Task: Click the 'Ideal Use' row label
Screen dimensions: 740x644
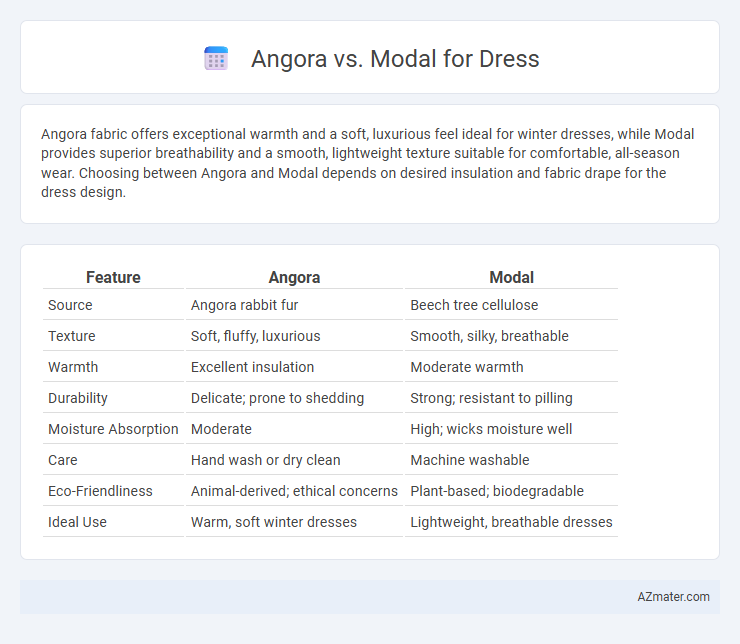Action: 77,522
